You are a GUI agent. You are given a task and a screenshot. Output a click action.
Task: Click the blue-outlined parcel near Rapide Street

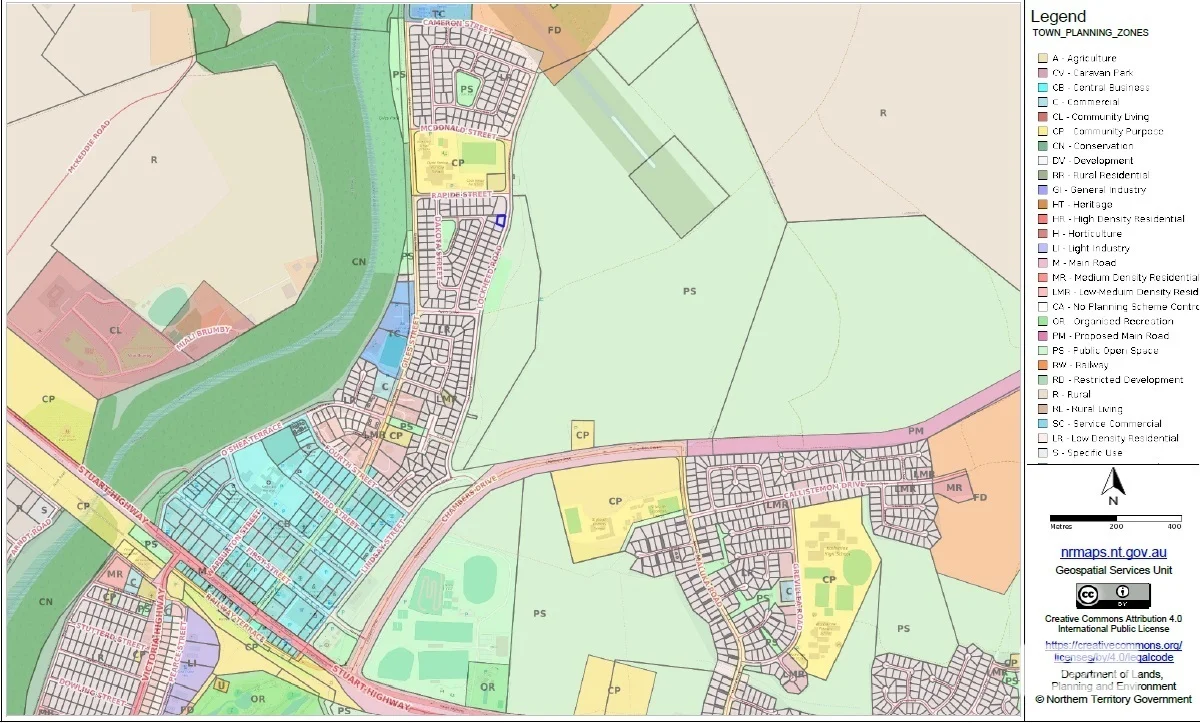point(501,221)
